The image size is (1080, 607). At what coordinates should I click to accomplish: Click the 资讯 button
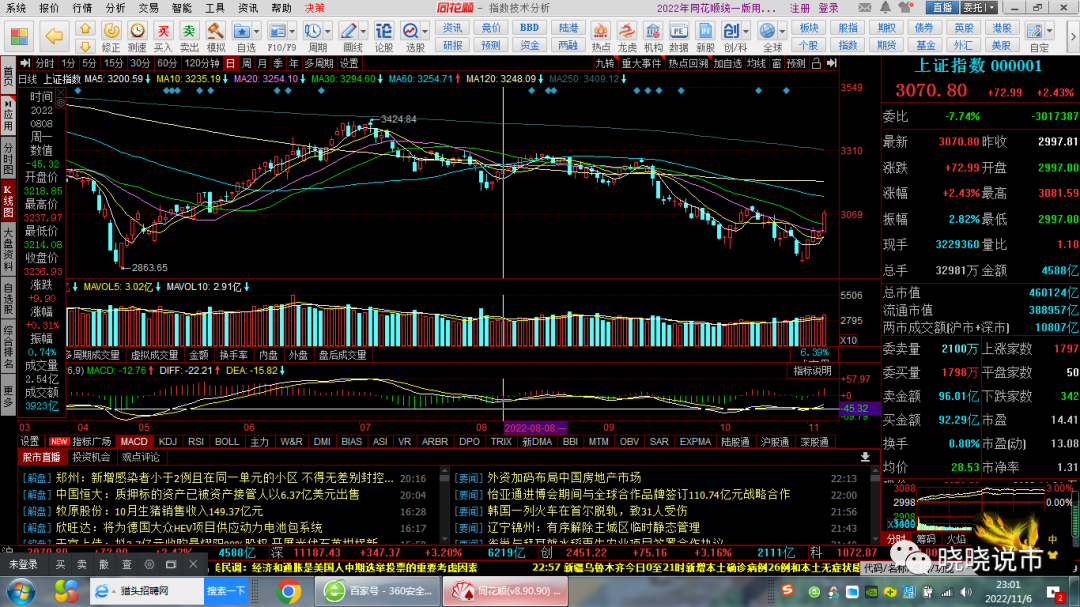(453, 28)
